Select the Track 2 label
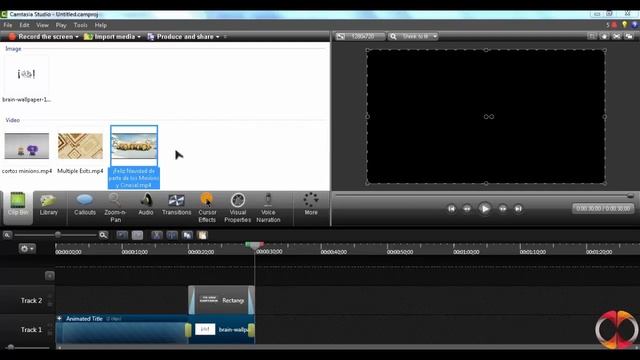 pos(31,301)
